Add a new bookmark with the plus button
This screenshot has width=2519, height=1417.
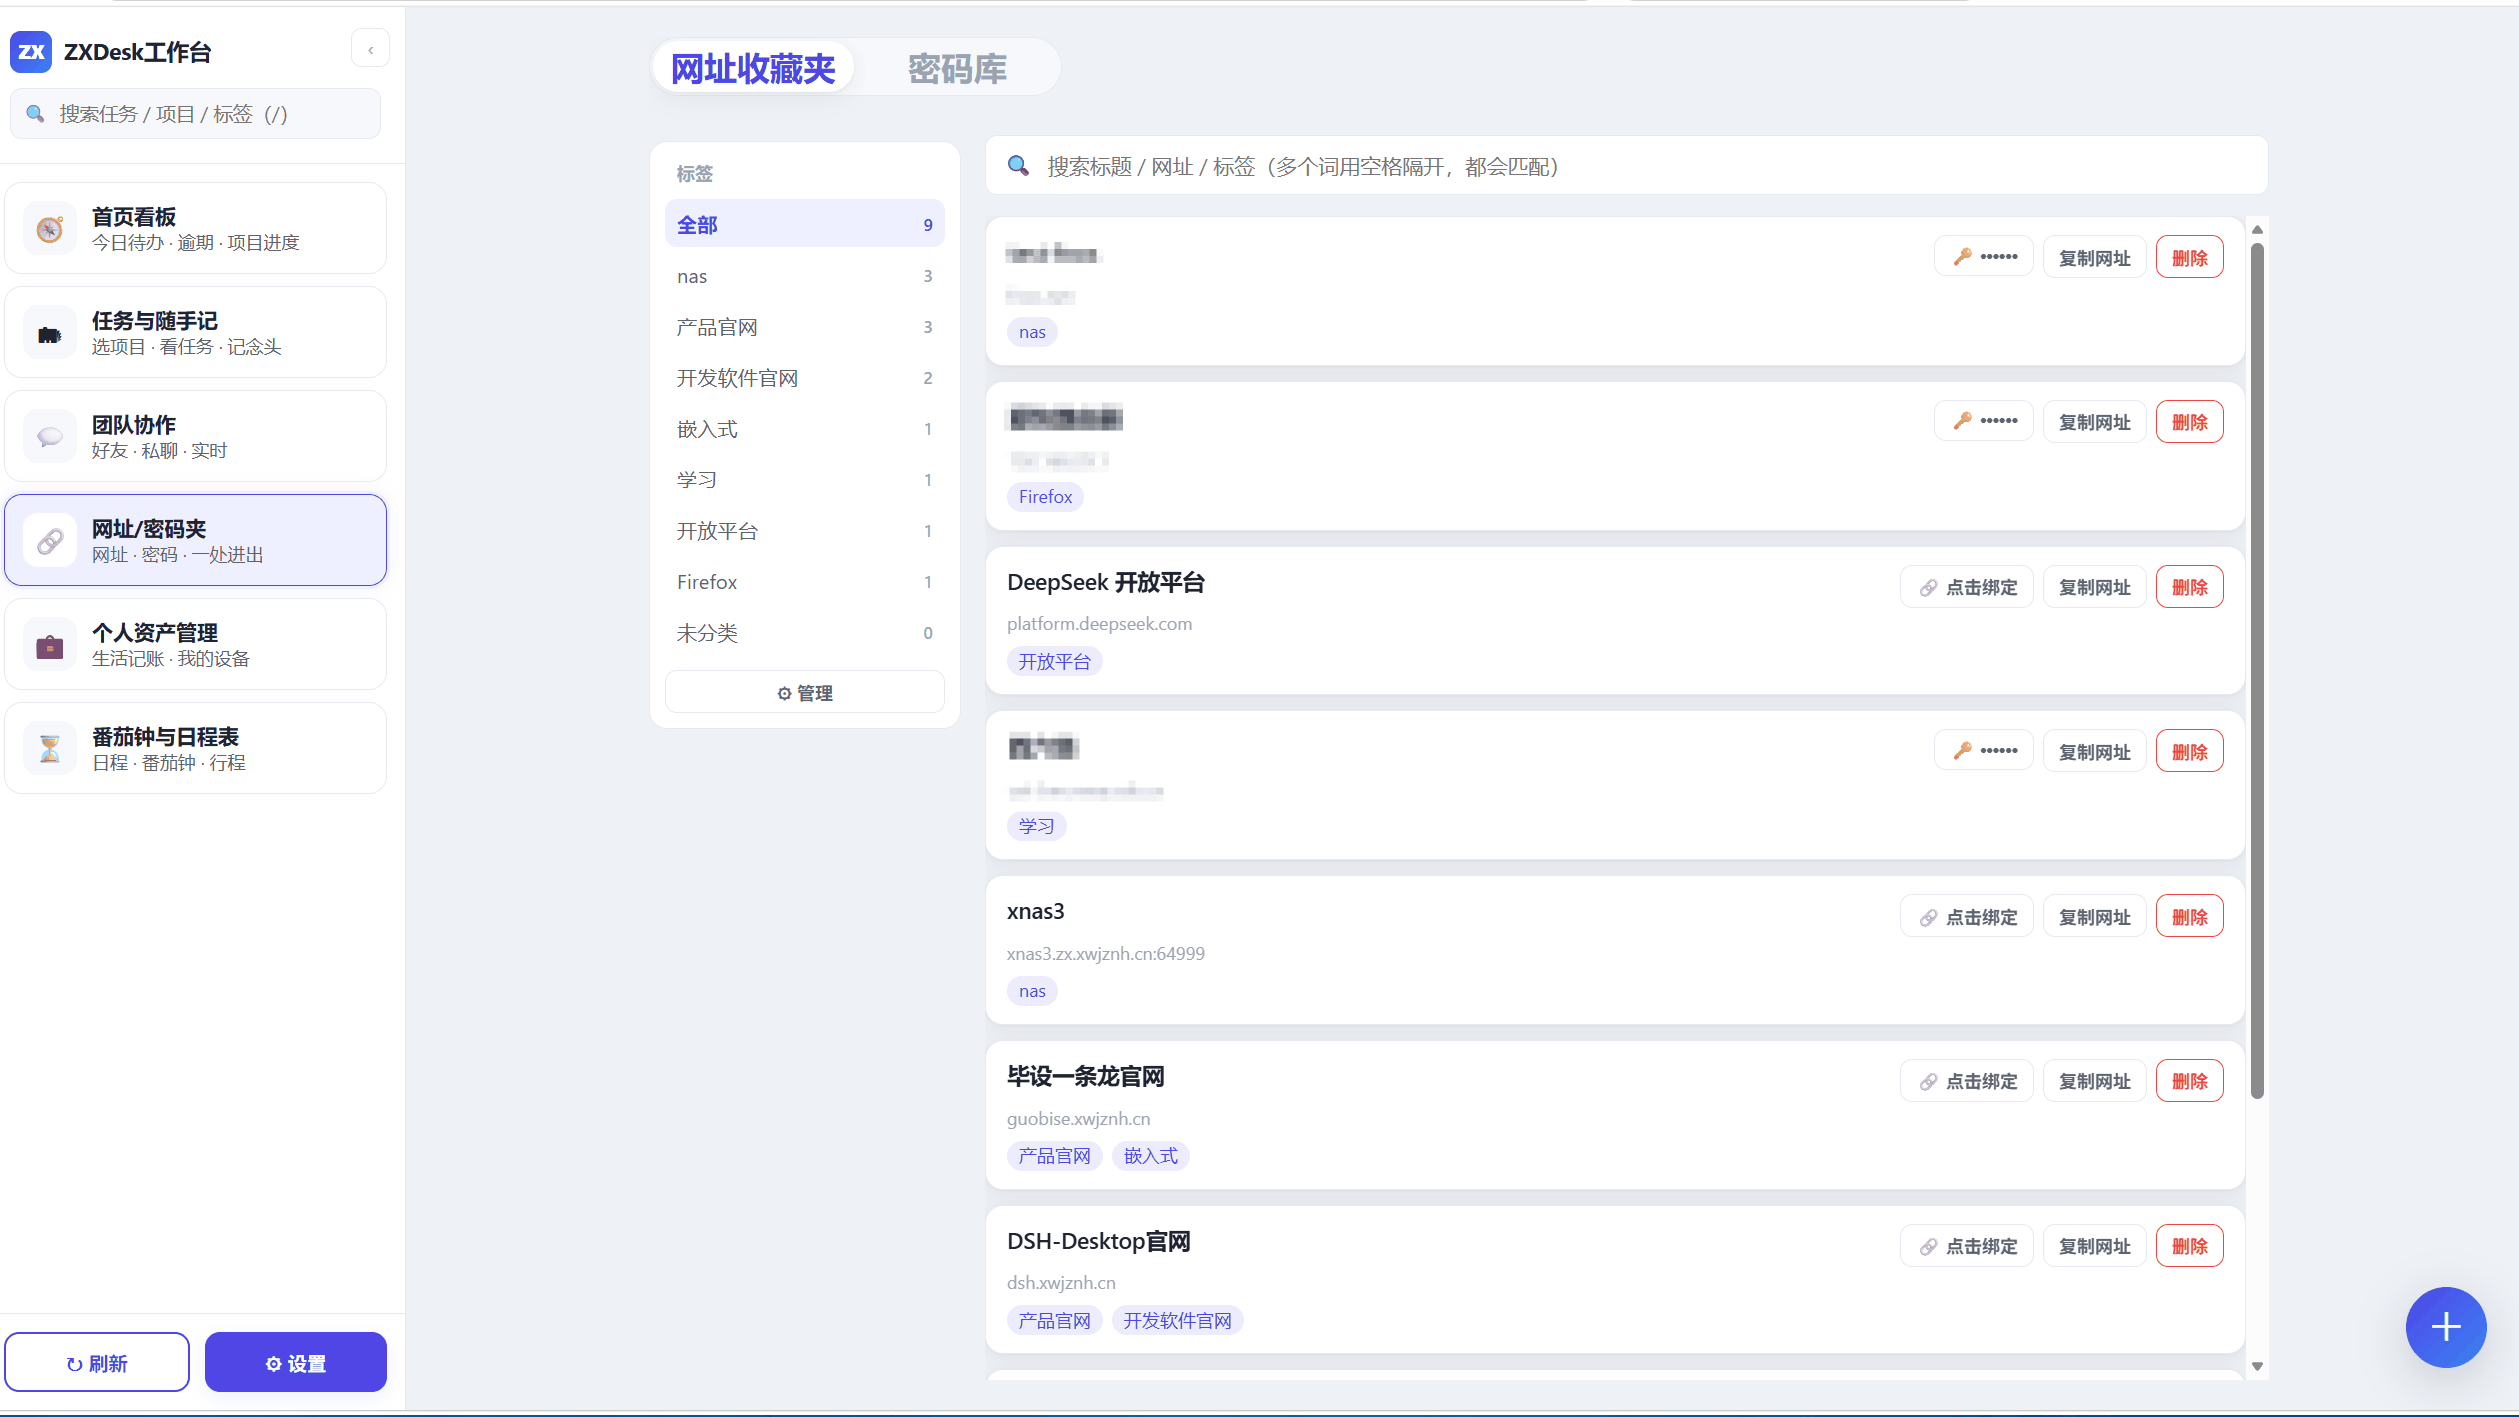click(2445, 1327)
